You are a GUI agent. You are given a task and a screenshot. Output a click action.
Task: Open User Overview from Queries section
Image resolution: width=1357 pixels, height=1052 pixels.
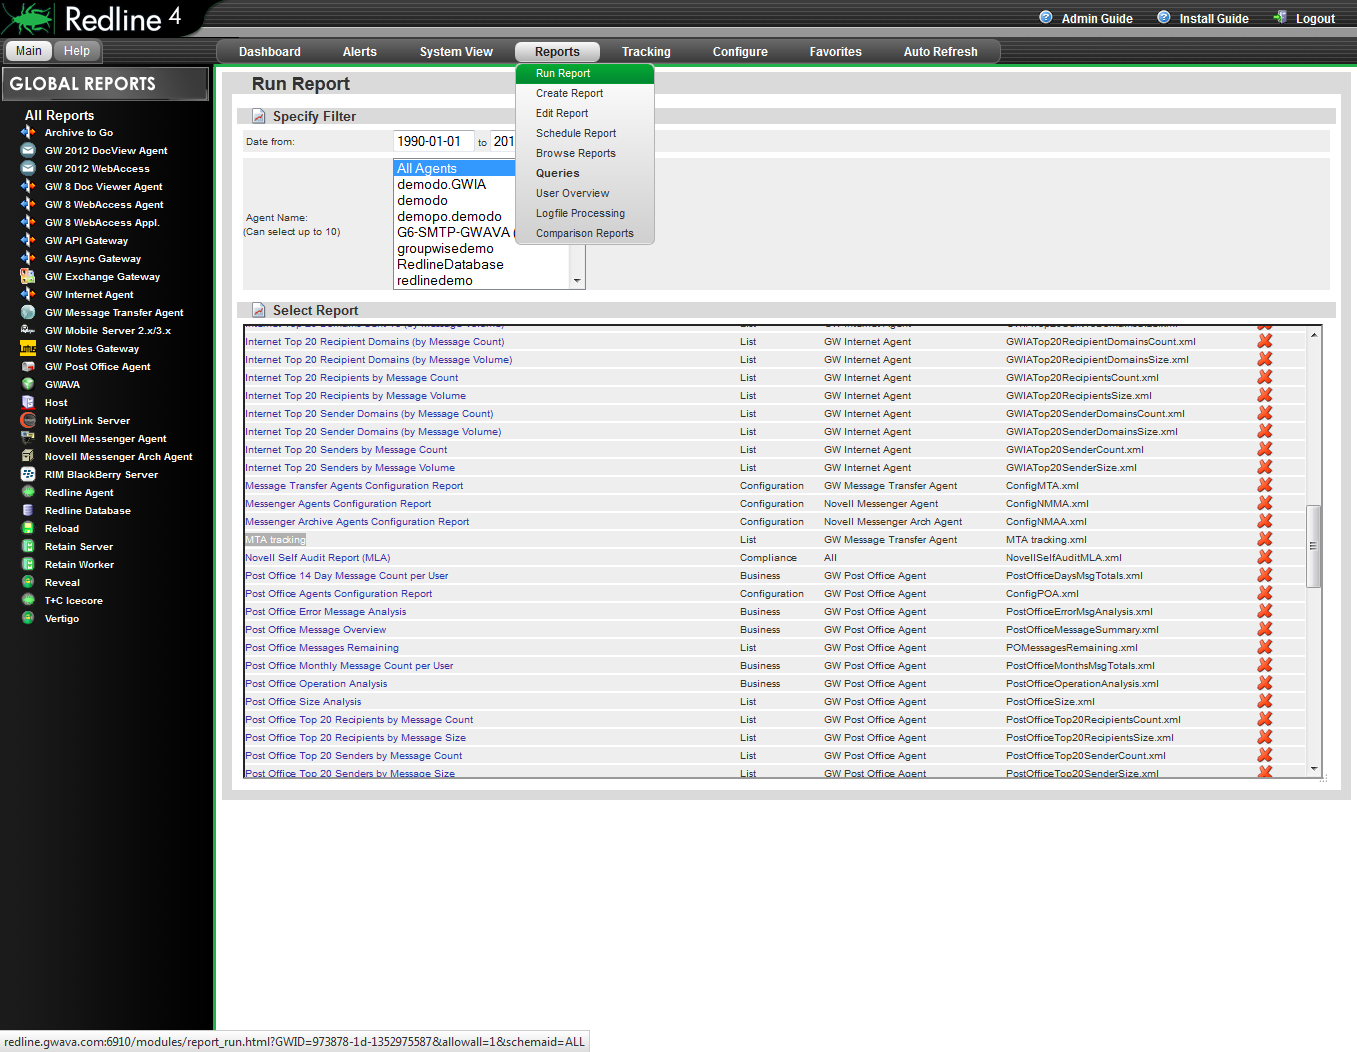pos(572,193)
